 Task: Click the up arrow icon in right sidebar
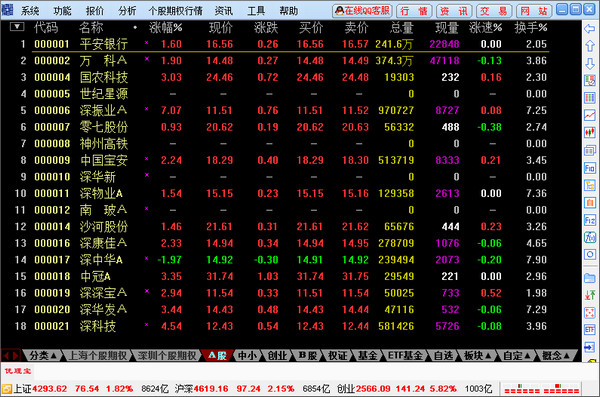590,46
